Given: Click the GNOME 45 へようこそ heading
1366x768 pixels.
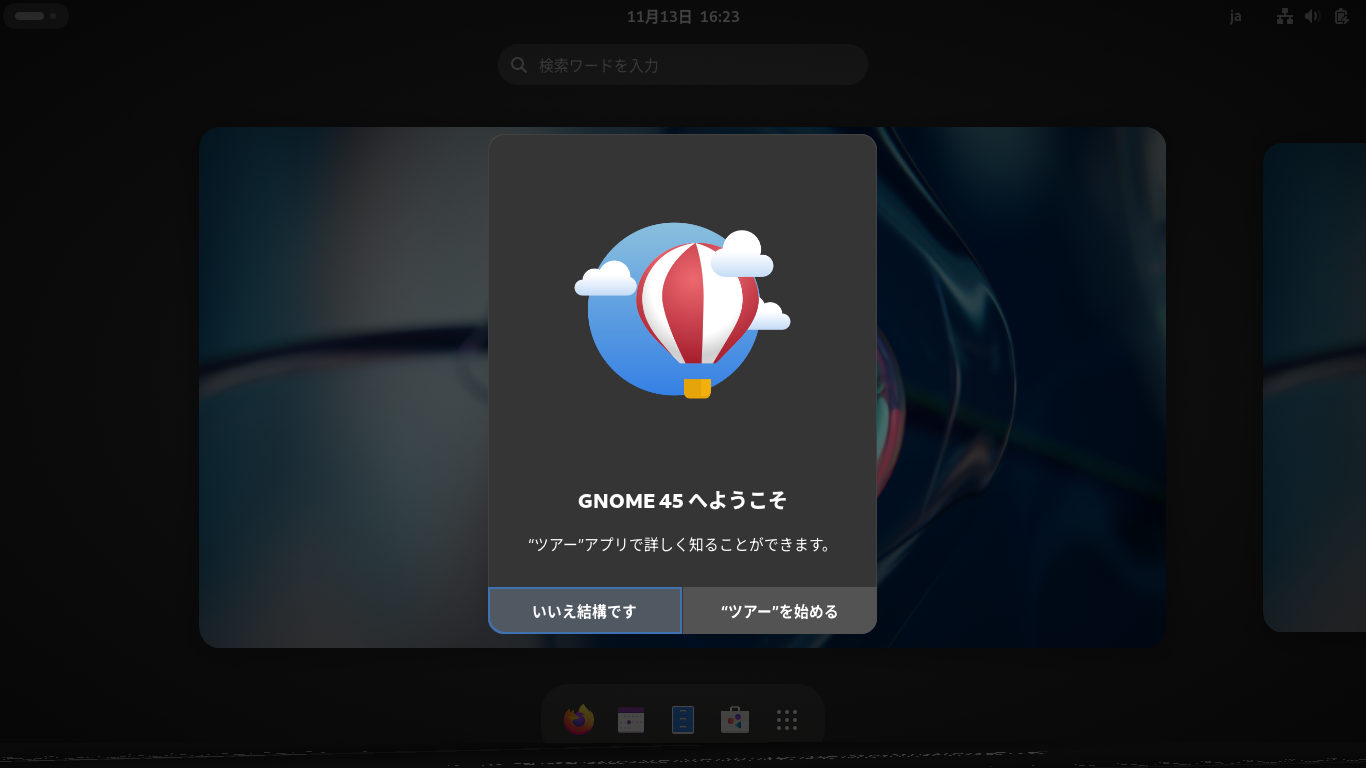Looking at the screenshot, I should [683, 501].
